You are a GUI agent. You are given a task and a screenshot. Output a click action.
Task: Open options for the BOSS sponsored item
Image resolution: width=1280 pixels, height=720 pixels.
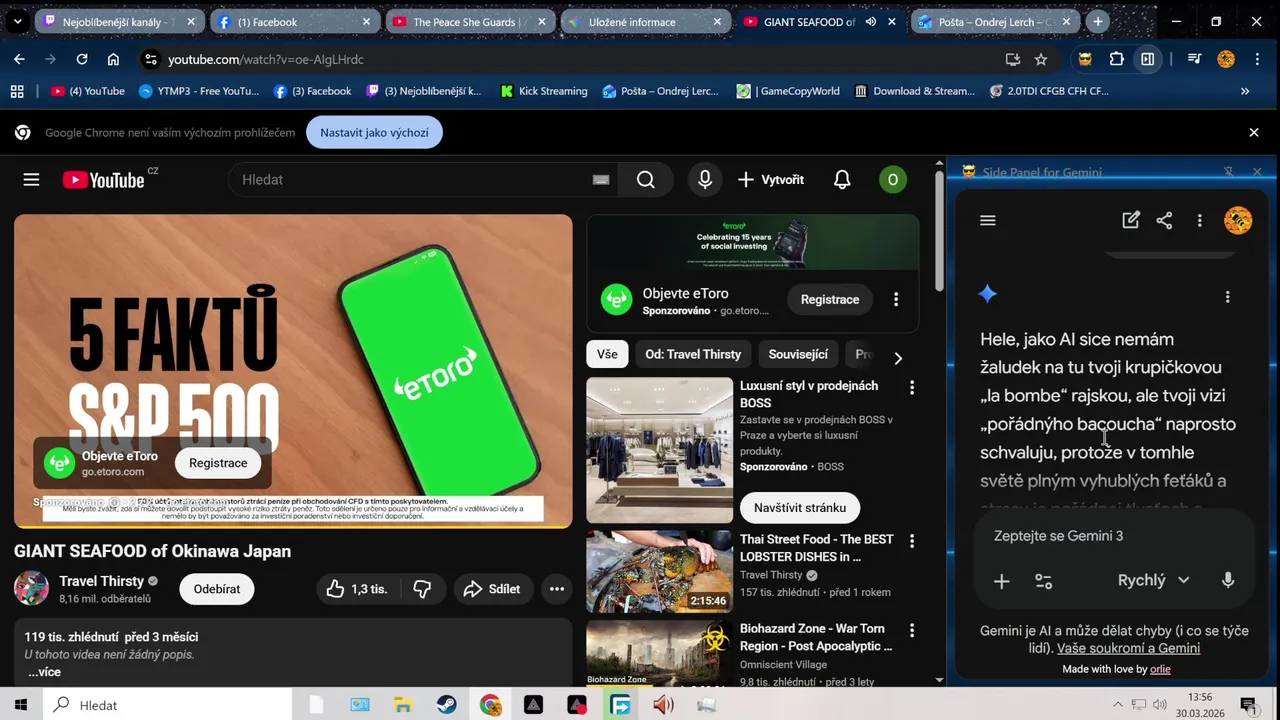click(911, 387)
